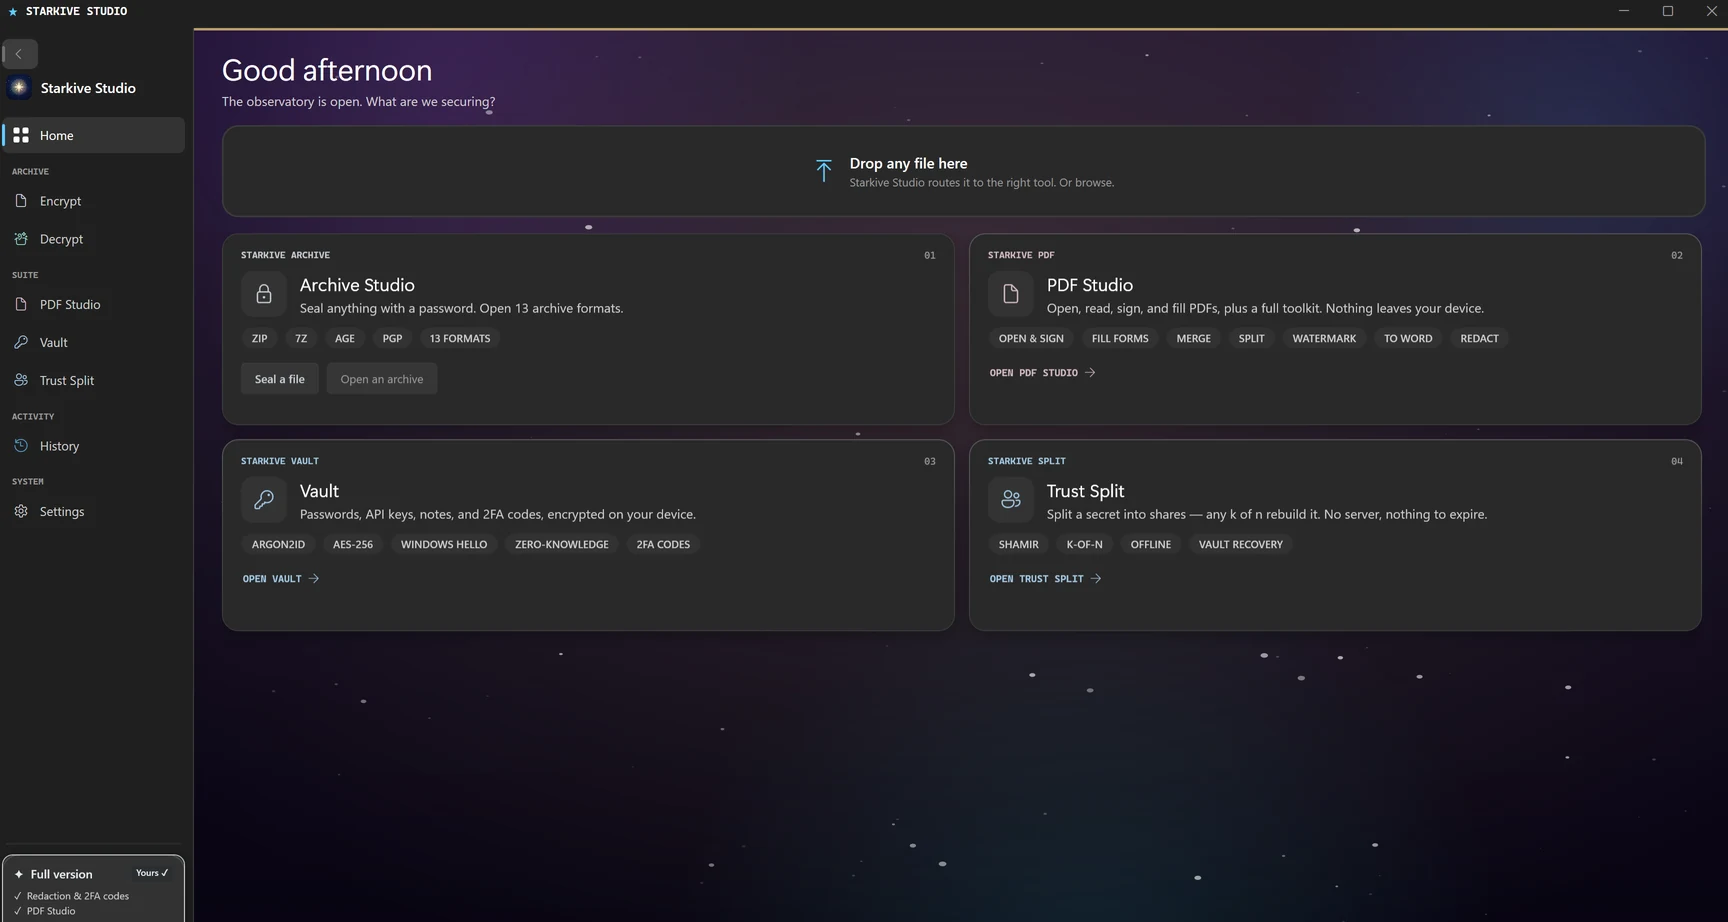Click the 7Z format tag
The height and width of the screenshot is (922, 1728).
pyautogui.click(x=301, y=338)
